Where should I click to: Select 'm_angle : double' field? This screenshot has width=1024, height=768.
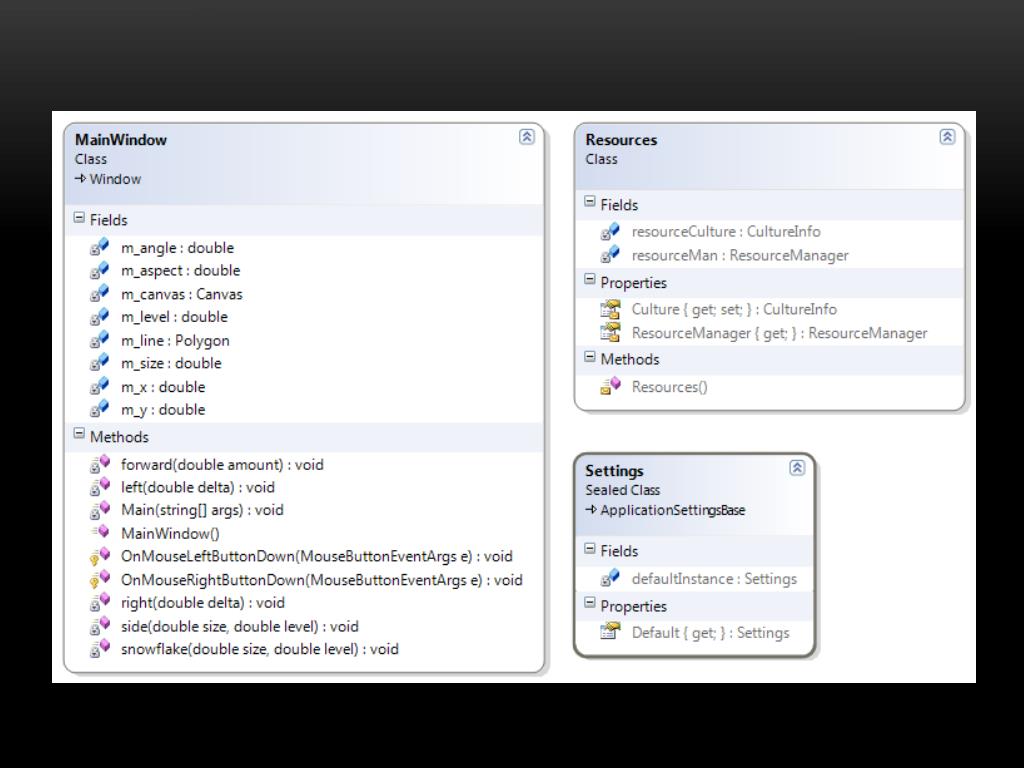tap(177, 248)
